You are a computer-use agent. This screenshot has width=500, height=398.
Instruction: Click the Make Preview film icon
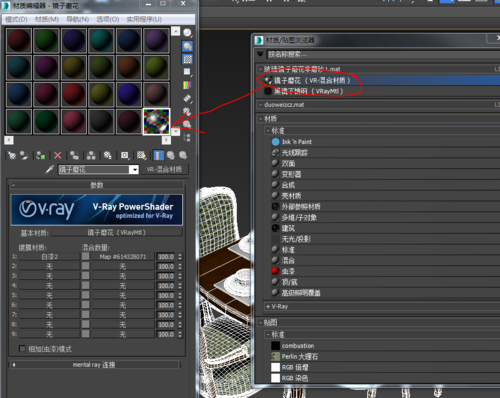(187, 98)
